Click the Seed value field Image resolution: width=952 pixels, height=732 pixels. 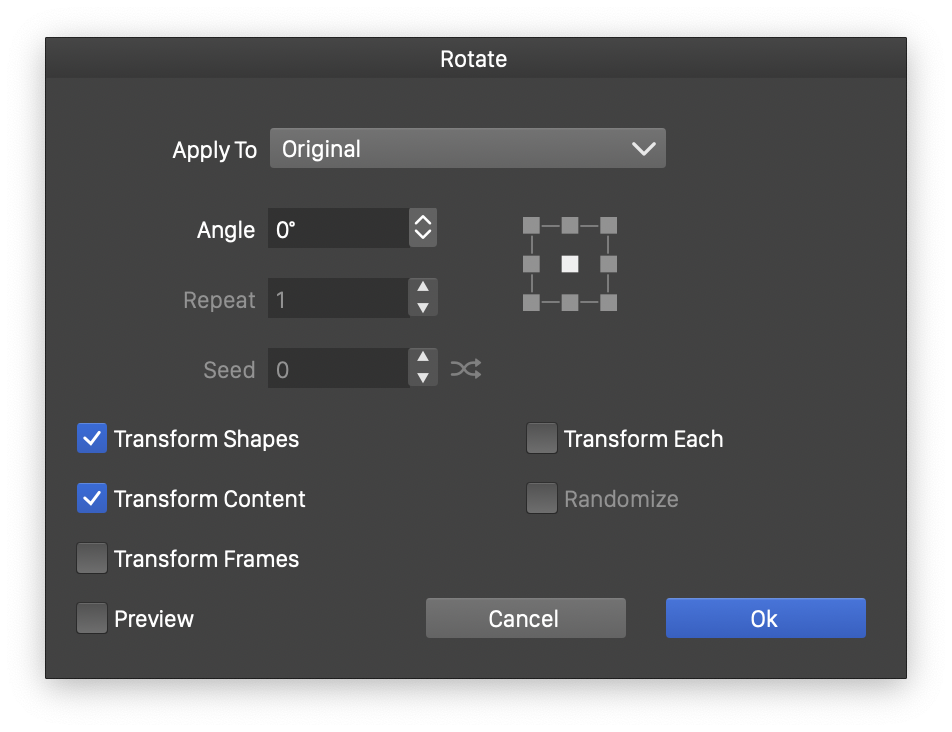(x=338, y=368)
